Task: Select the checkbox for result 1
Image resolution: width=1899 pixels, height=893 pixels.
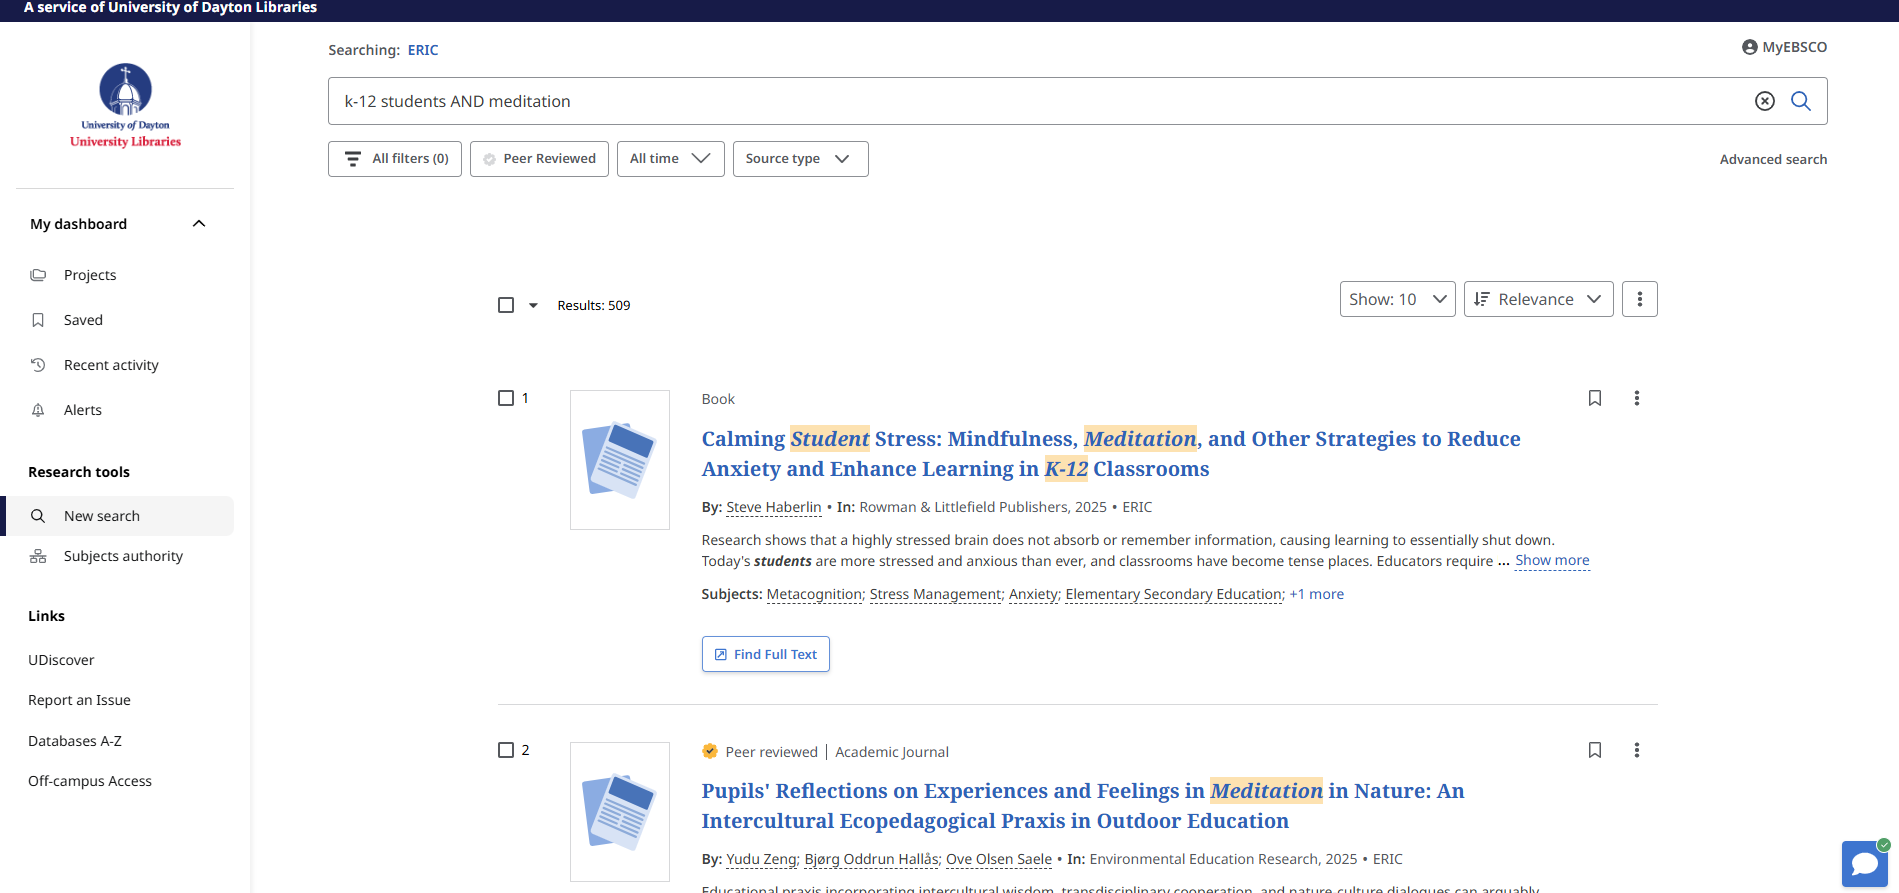Action: 506,398
